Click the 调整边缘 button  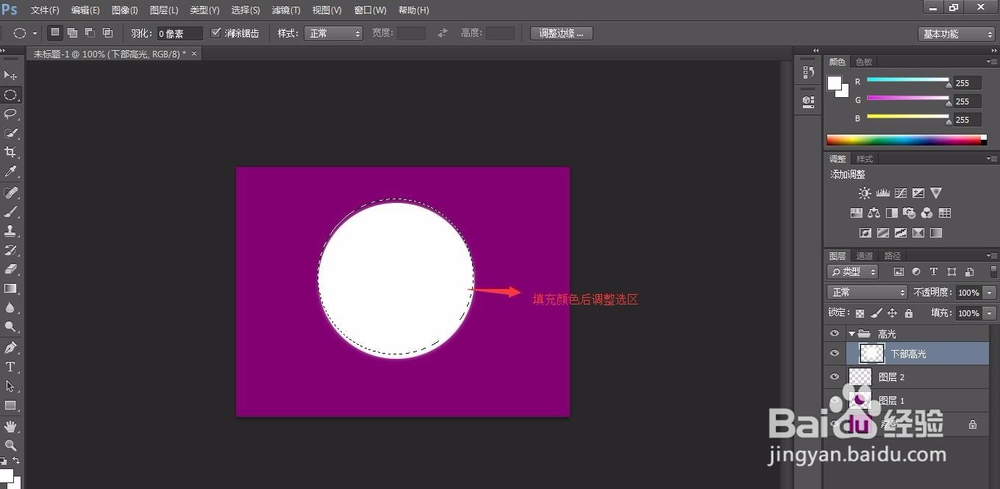561,33
